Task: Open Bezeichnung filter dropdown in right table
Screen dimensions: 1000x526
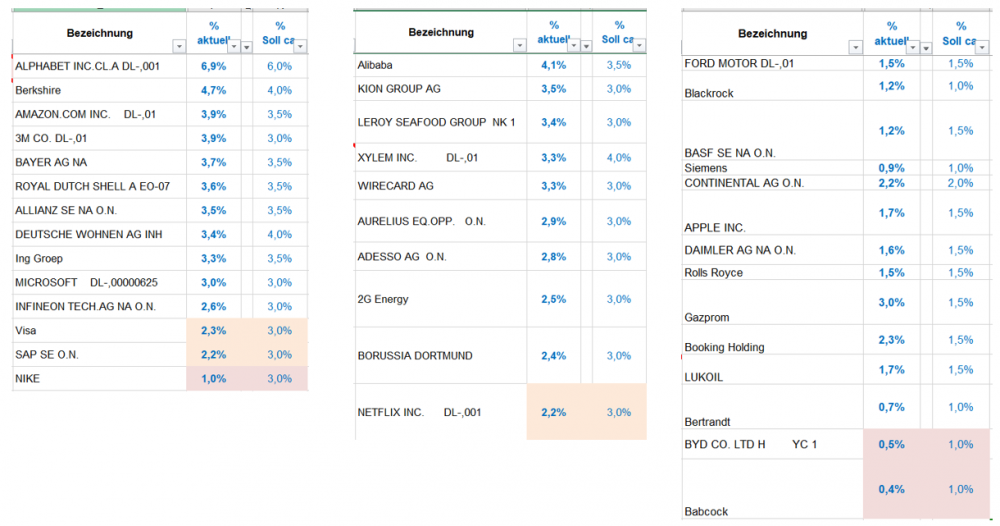Action: 855,47
